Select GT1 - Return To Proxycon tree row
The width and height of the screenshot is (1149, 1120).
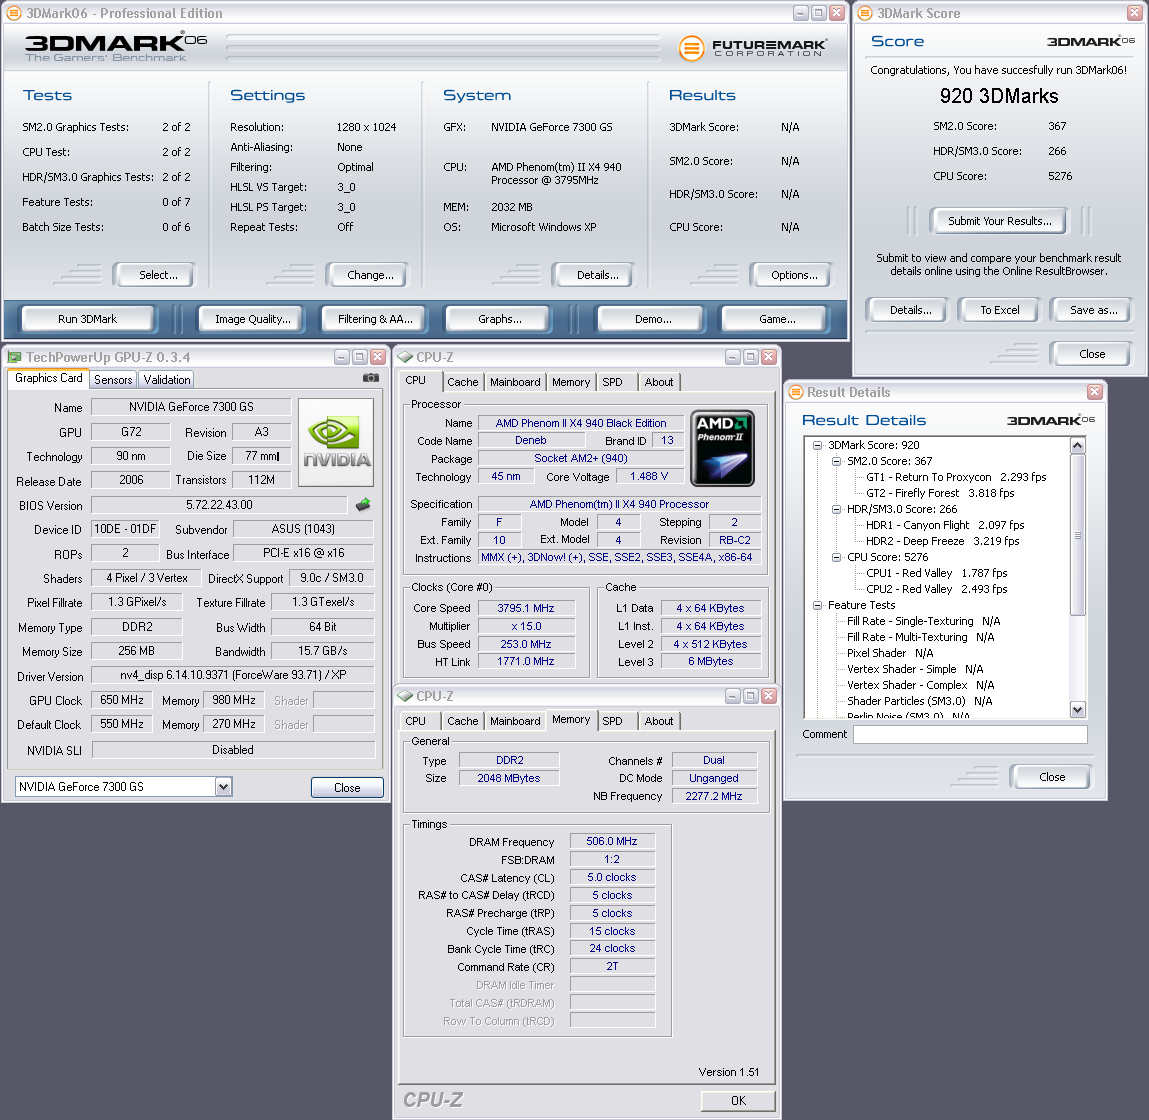click(x=956, y=477)
